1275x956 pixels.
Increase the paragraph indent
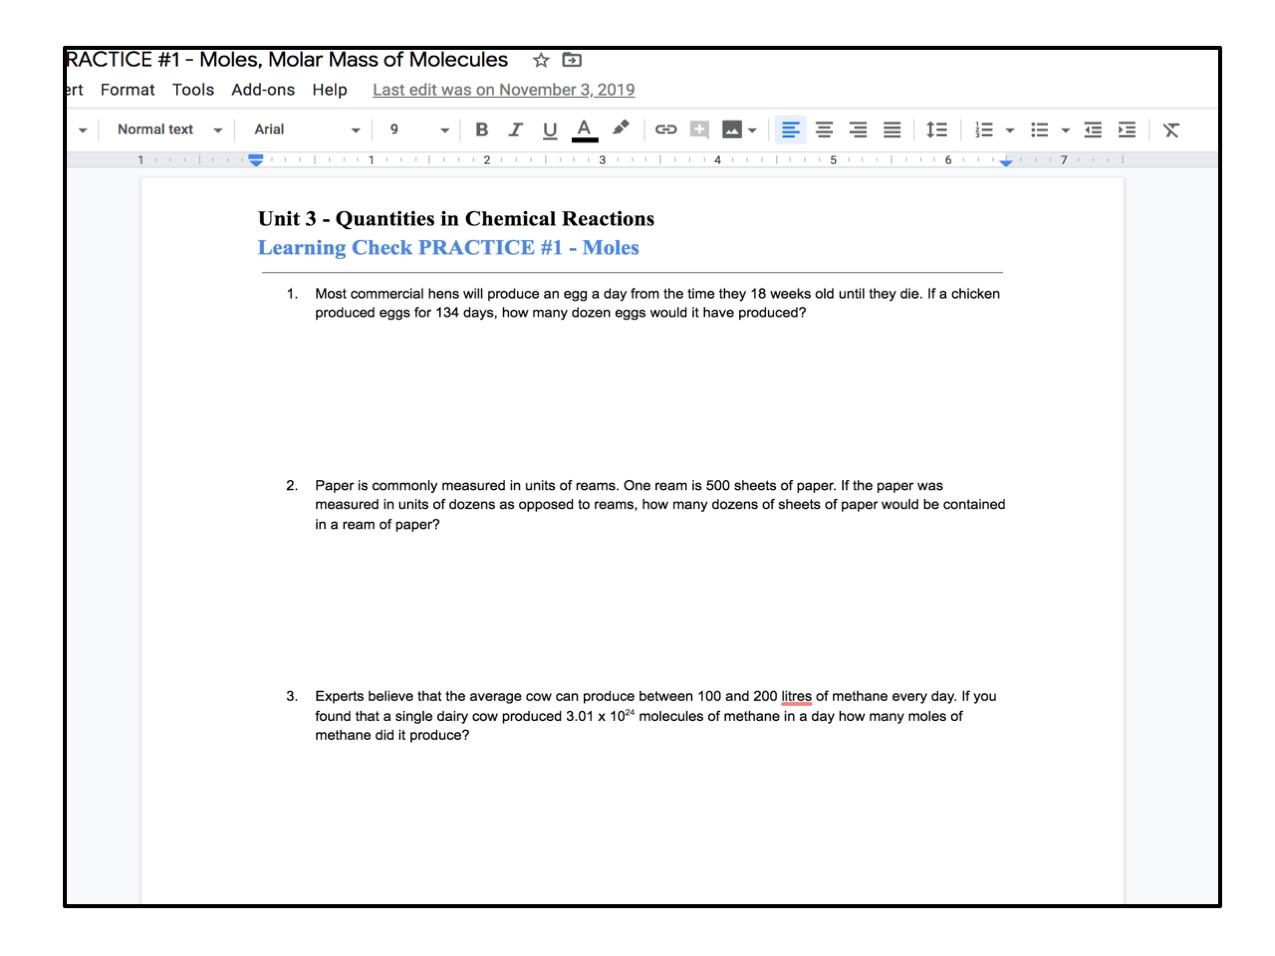(x=1127, y=129)
